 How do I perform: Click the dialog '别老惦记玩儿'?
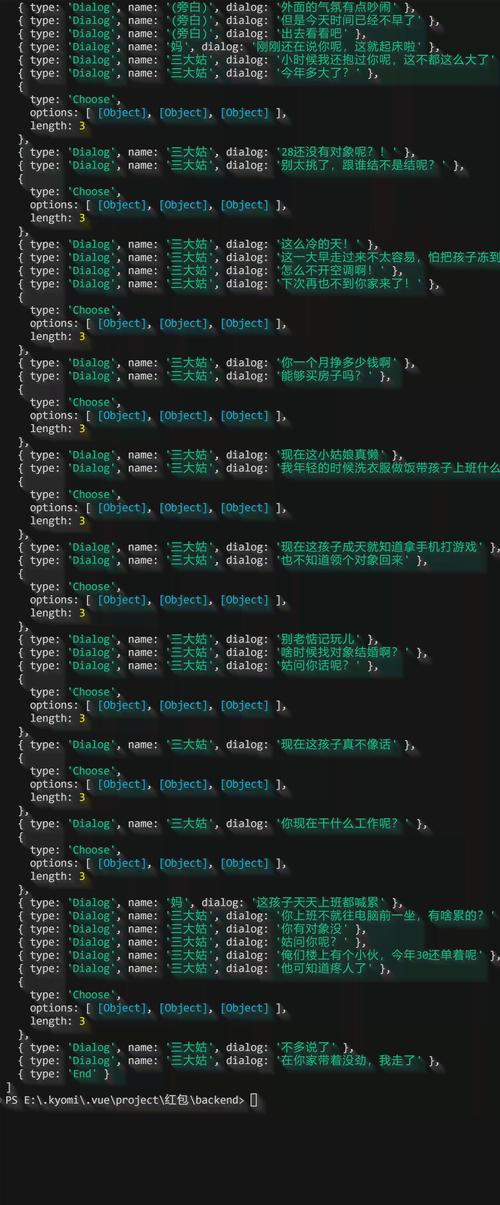coord(319,639)
